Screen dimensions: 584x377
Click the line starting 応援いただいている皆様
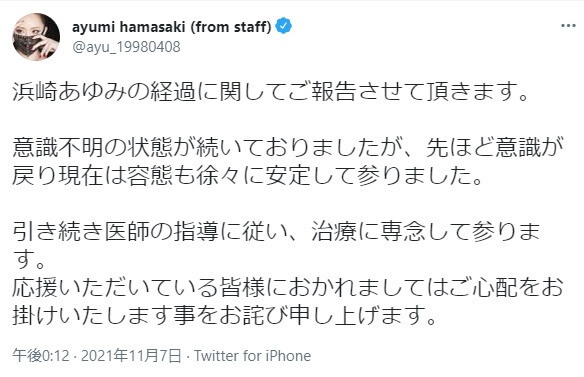tap(288, 288)
